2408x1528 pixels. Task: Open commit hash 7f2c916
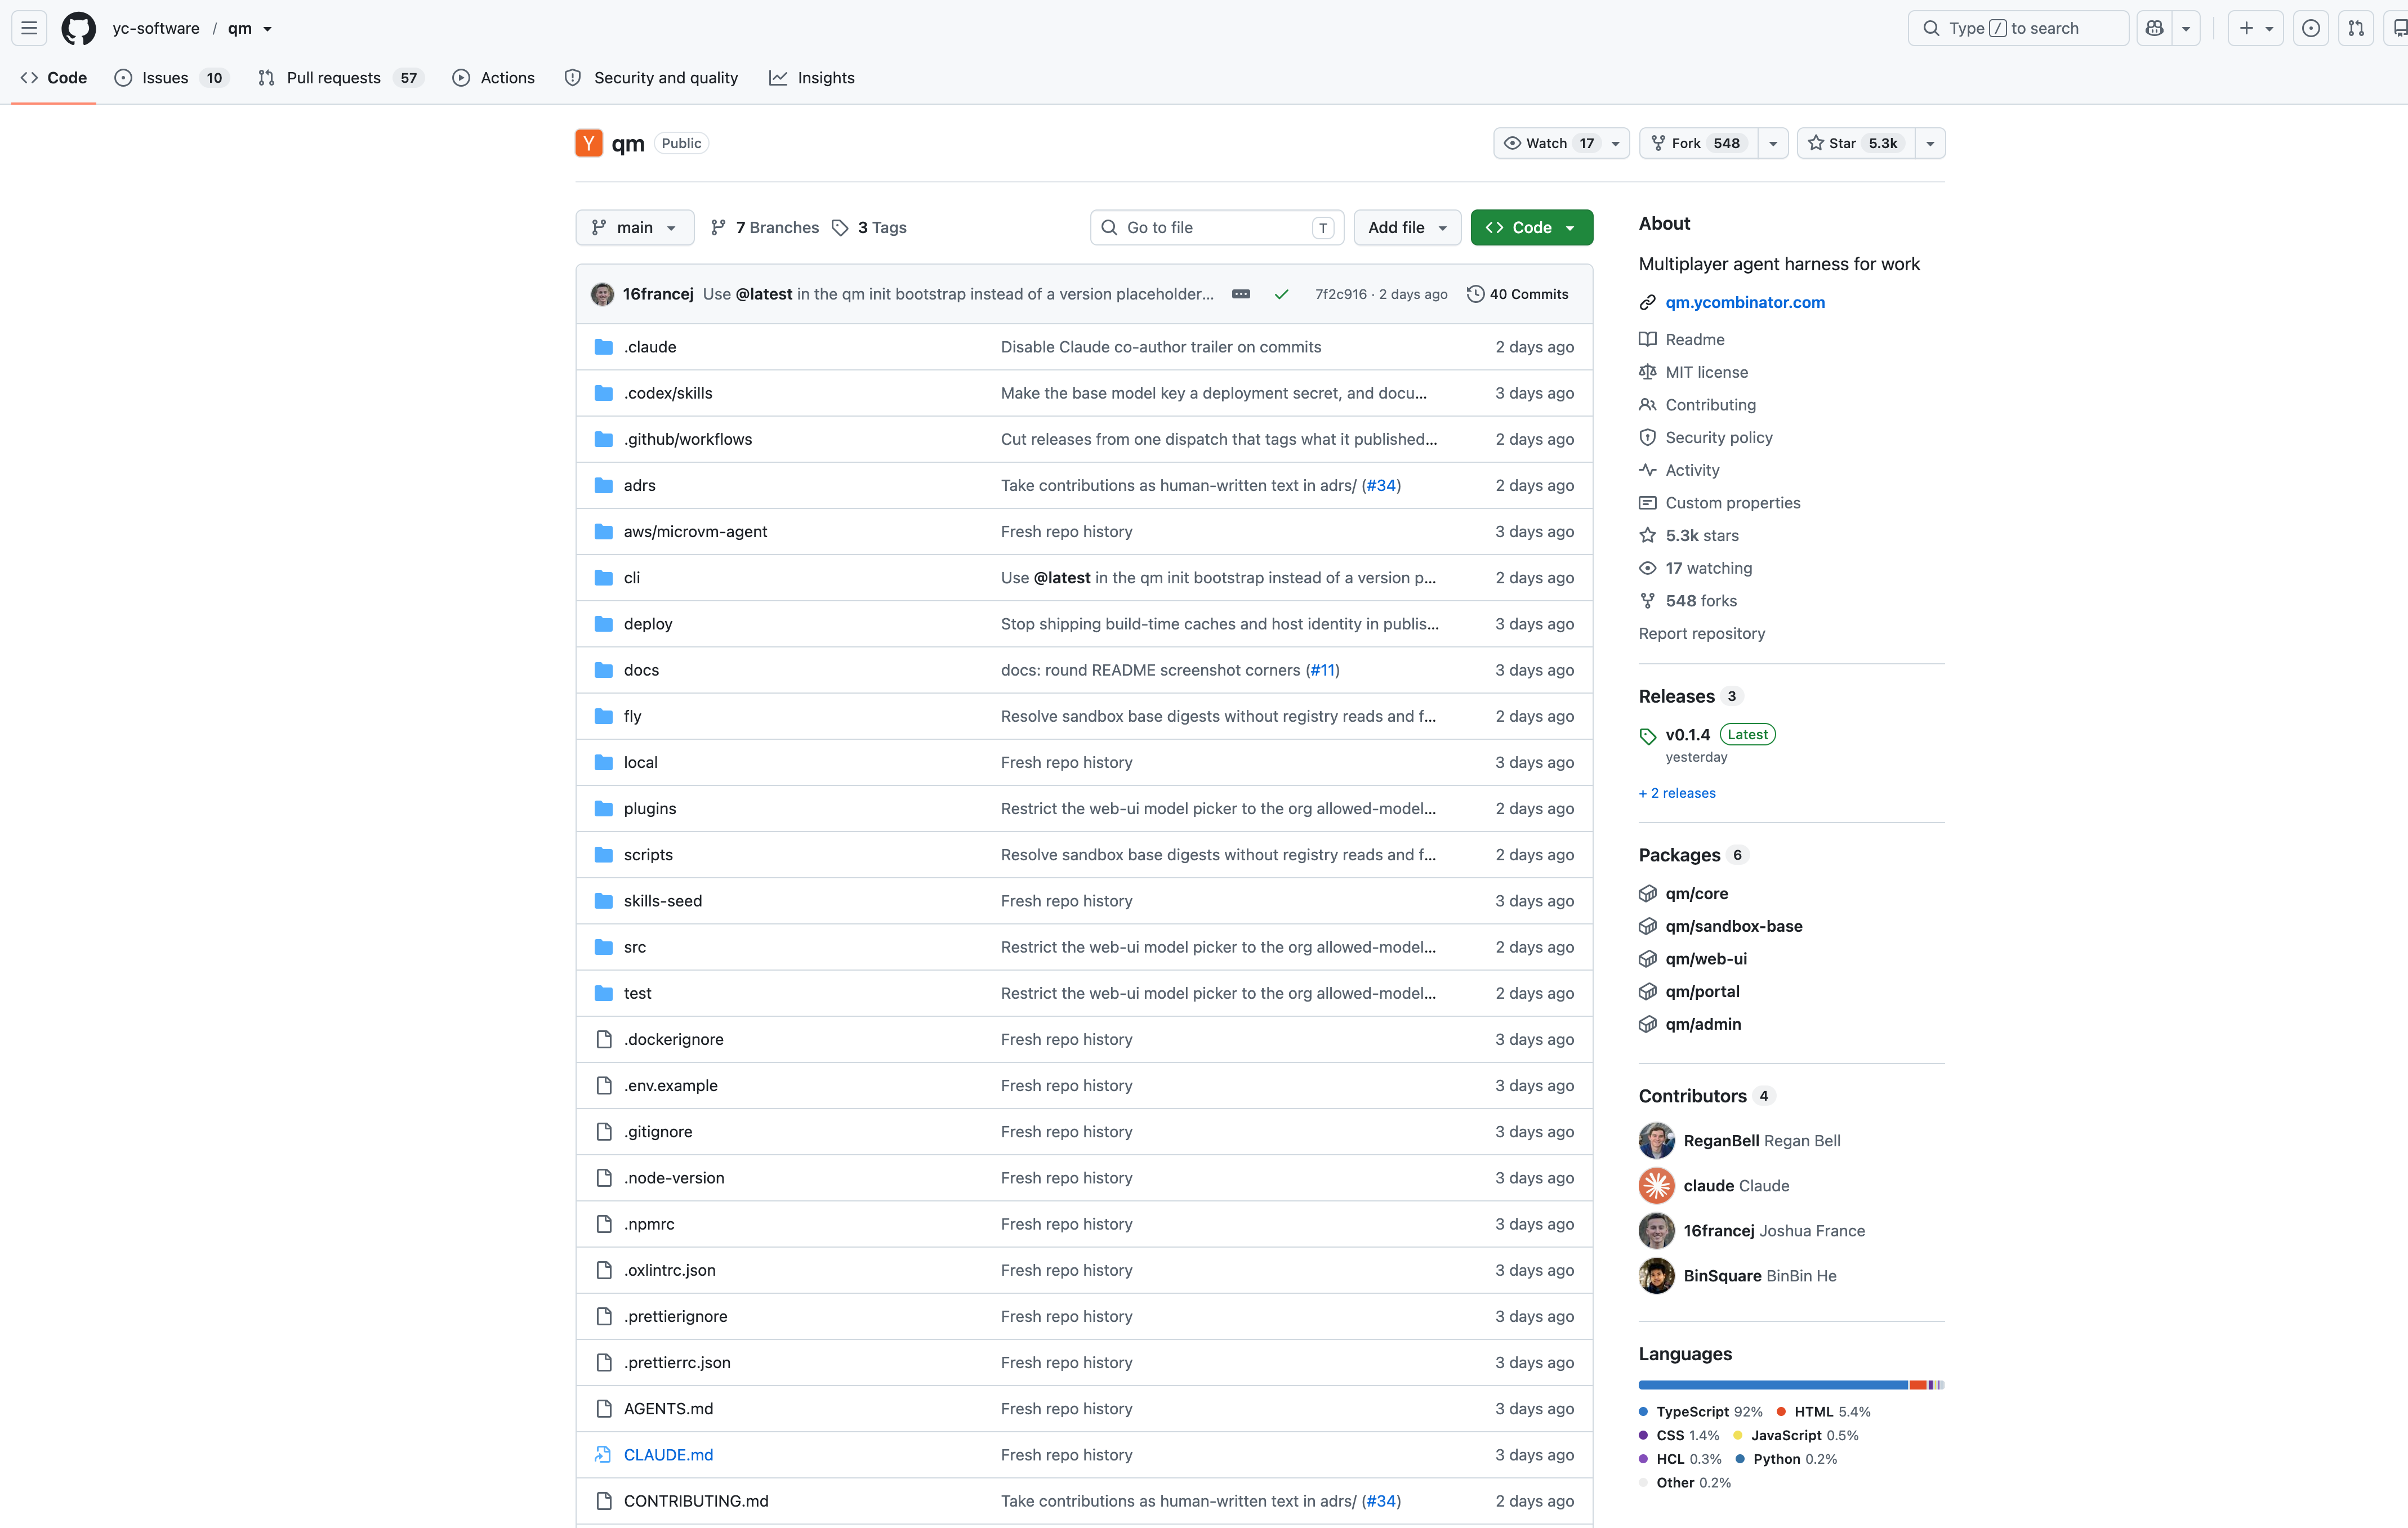(1341, 294)
